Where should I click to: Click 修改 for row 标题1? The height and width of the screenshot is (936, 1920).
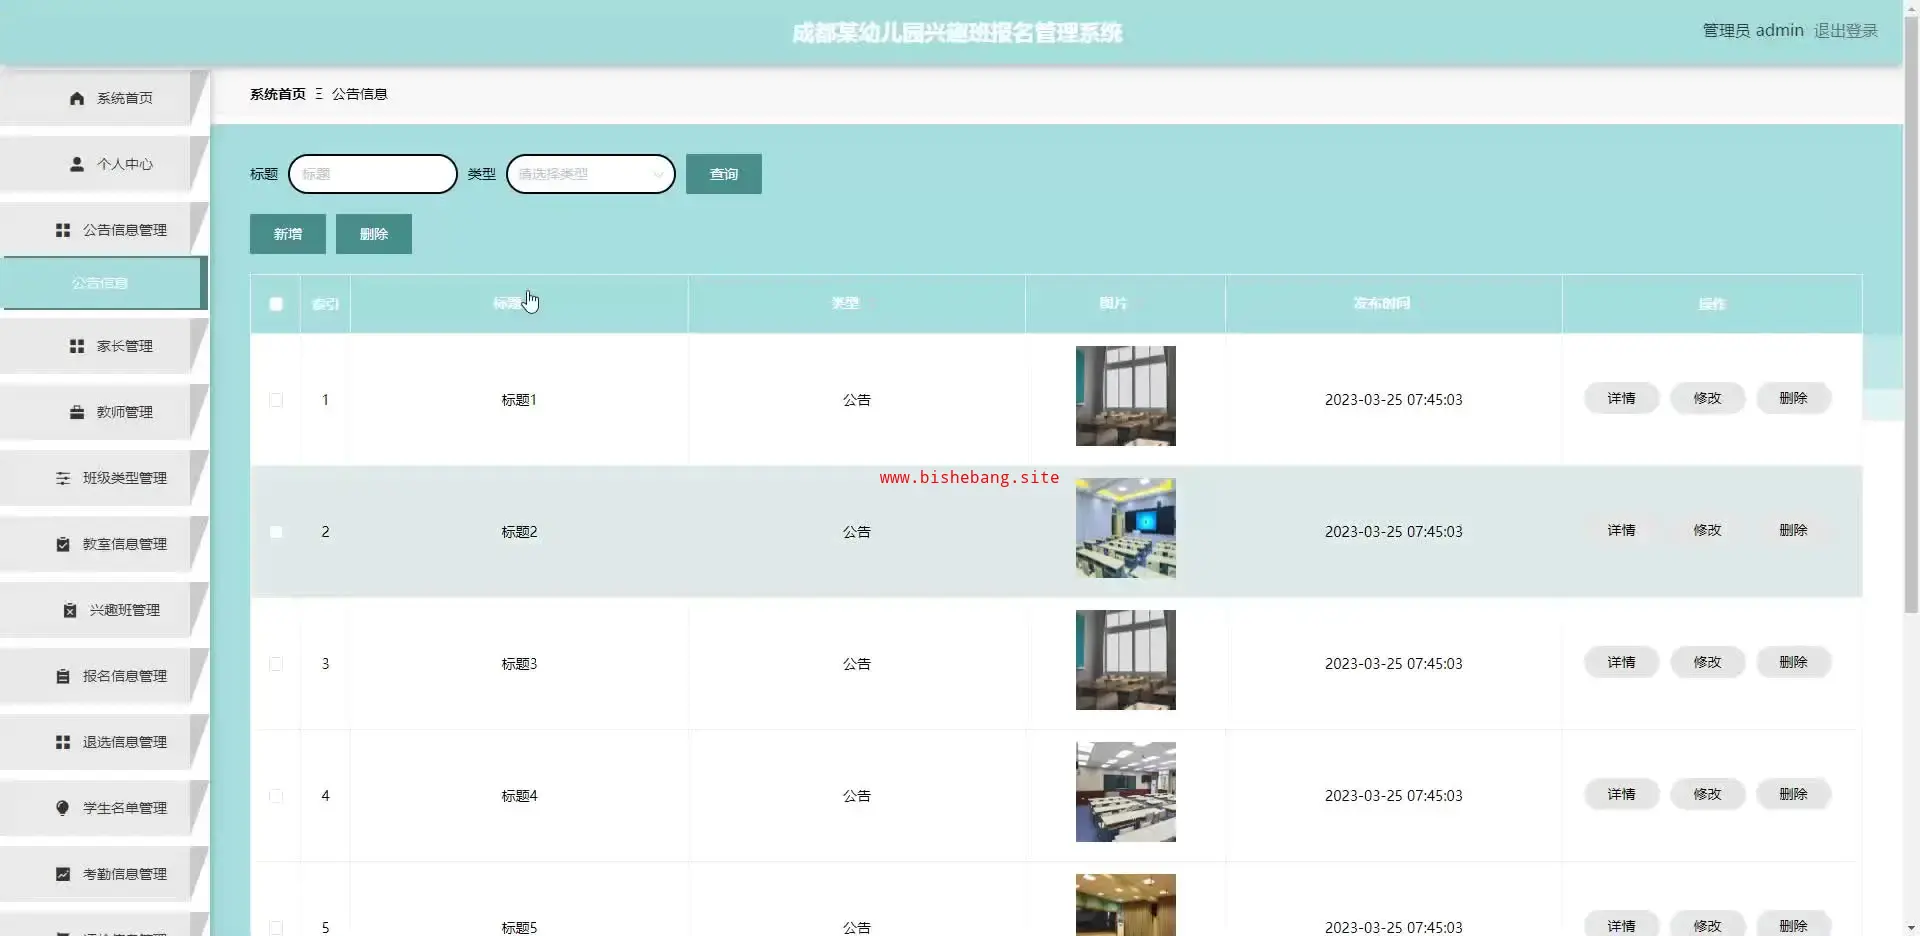click(1708, 398)
